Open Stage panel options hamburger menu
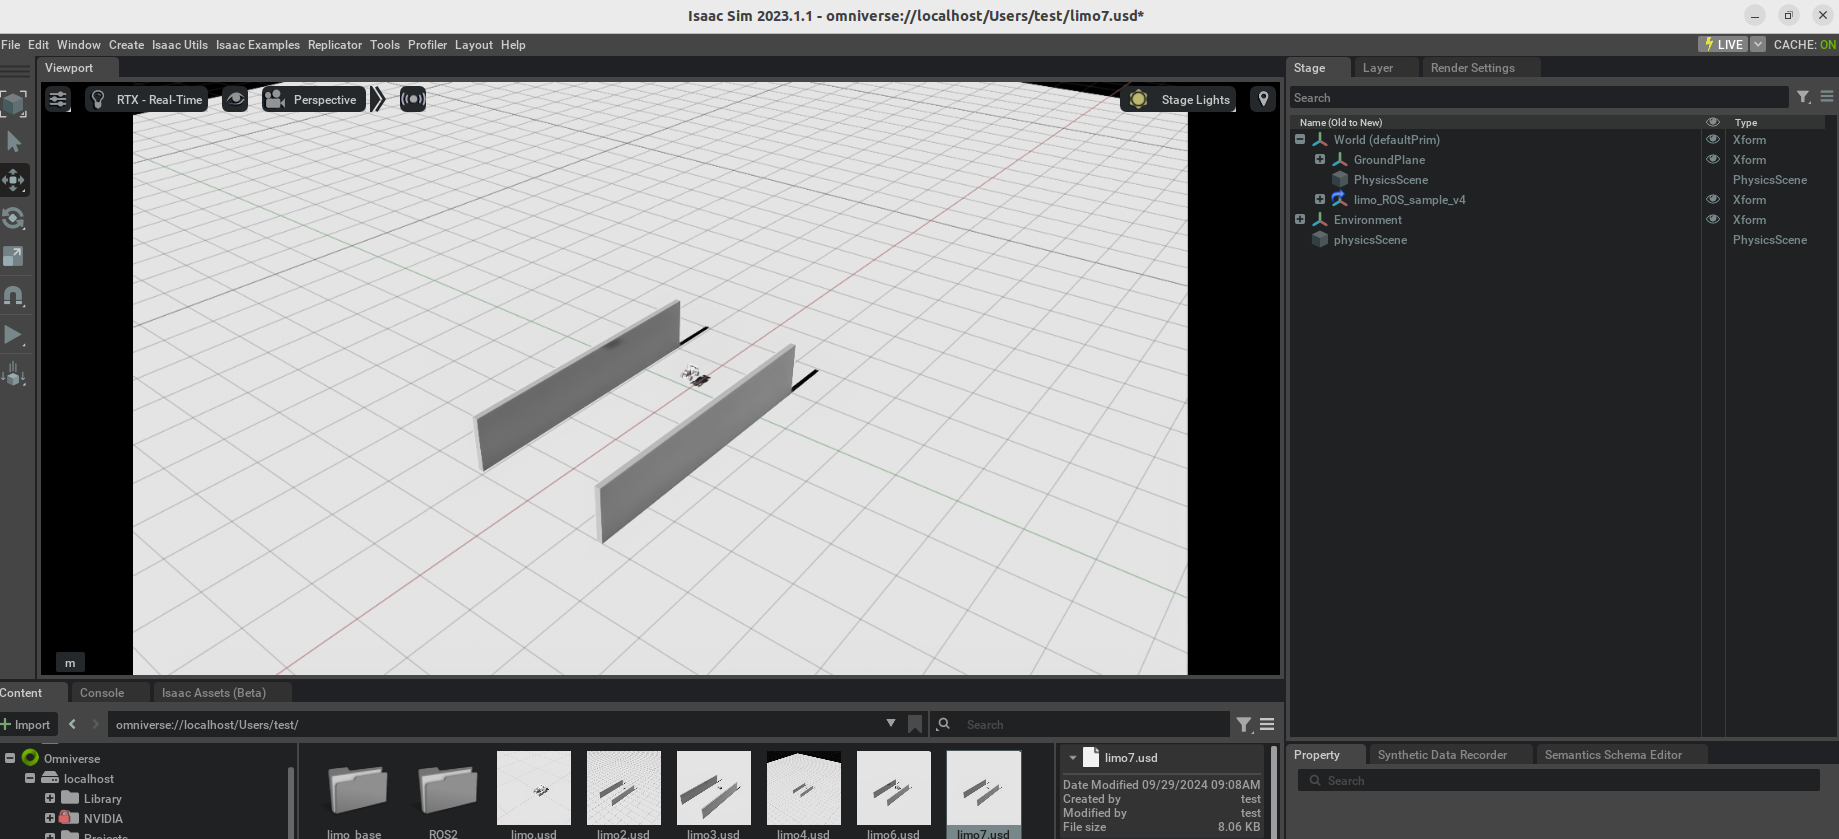Viewport: 1839px width, 839px height. coord(1827,97)
